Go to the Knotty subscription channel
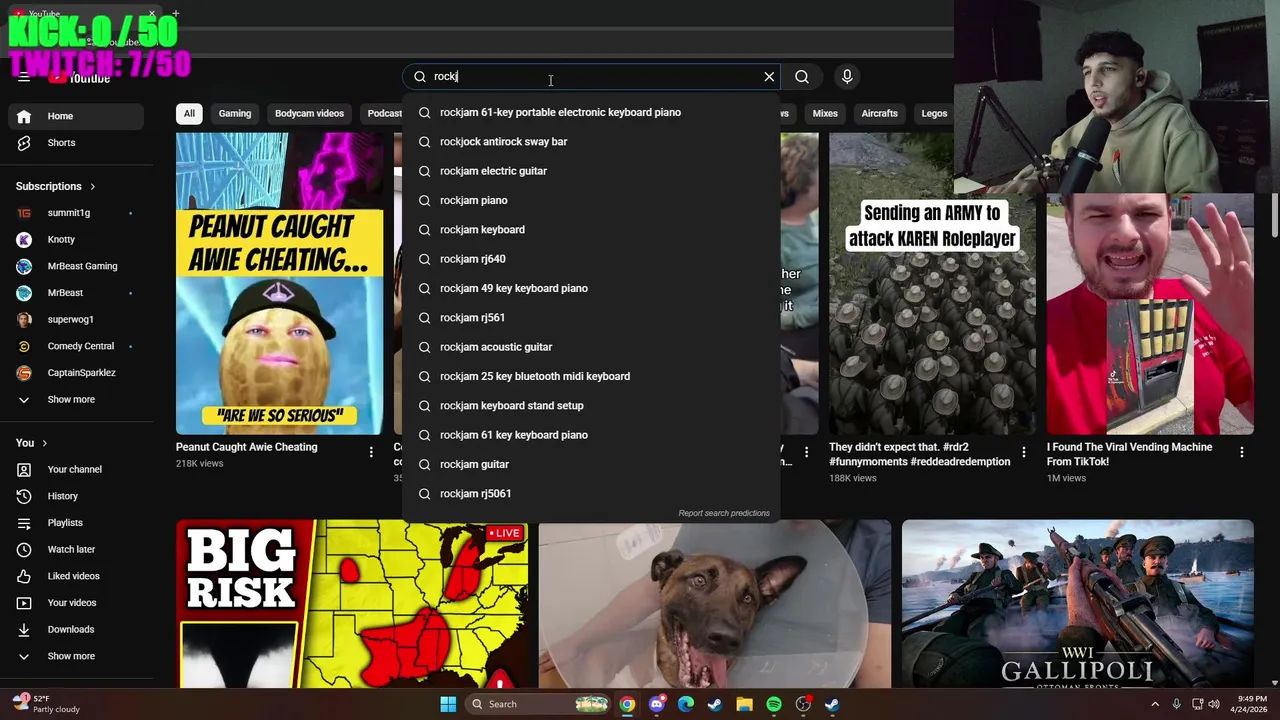 pos(76,240)
